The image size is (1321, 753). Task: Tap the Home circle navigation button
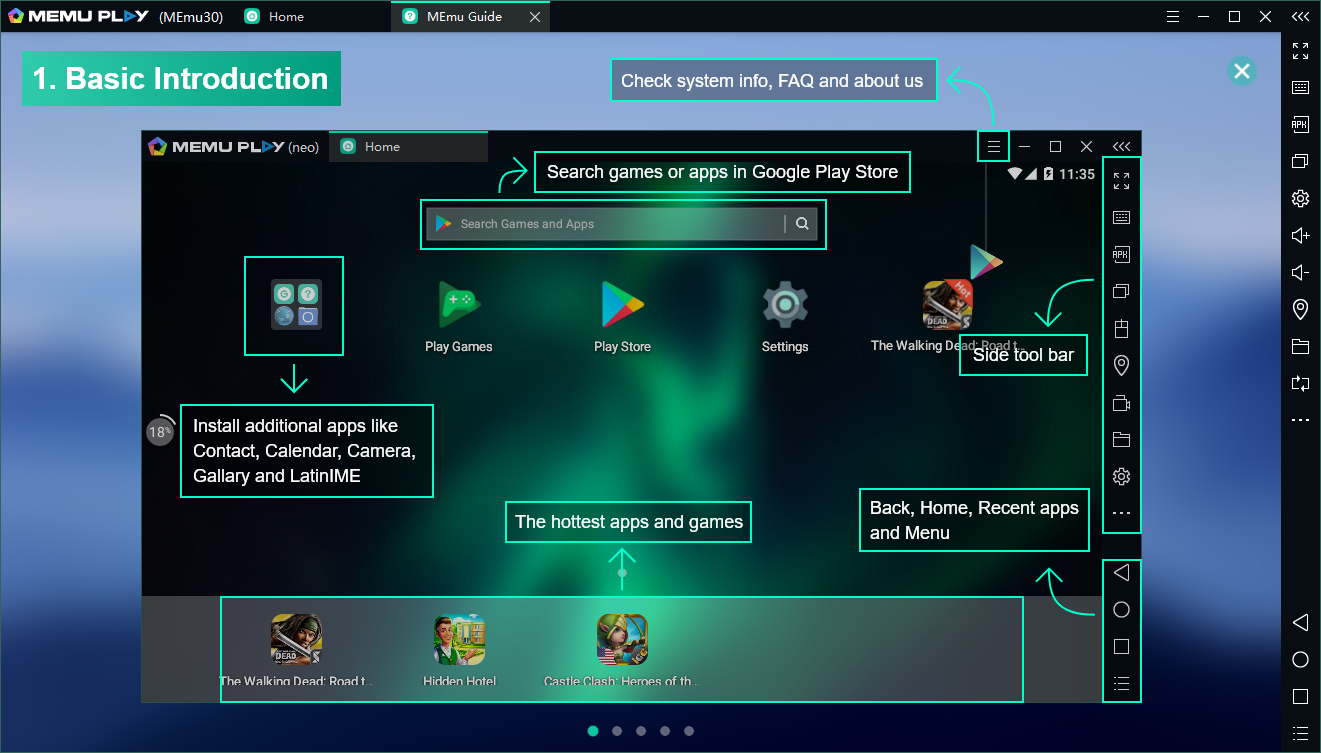pyautogui.click(x=1300, y=658)
